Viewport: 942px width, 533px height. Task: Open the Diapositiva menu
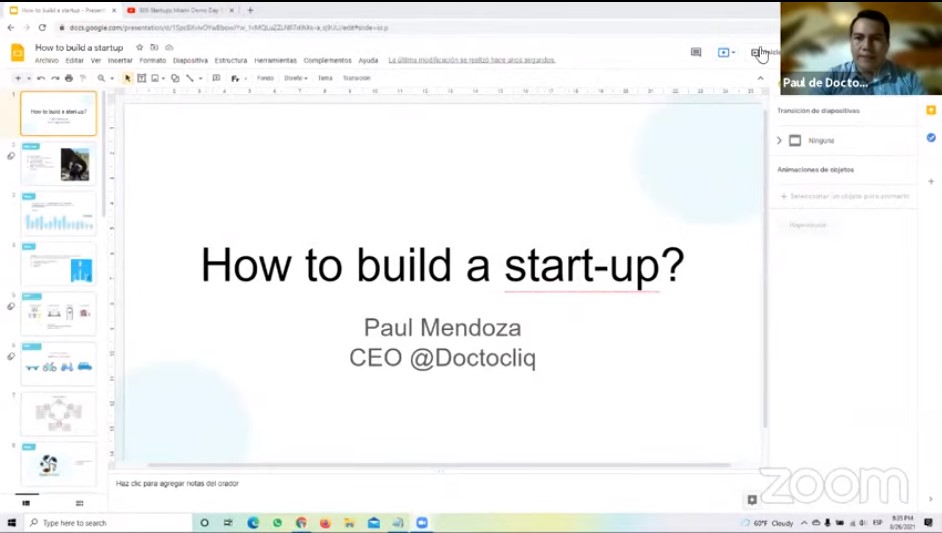pos(190,61)
